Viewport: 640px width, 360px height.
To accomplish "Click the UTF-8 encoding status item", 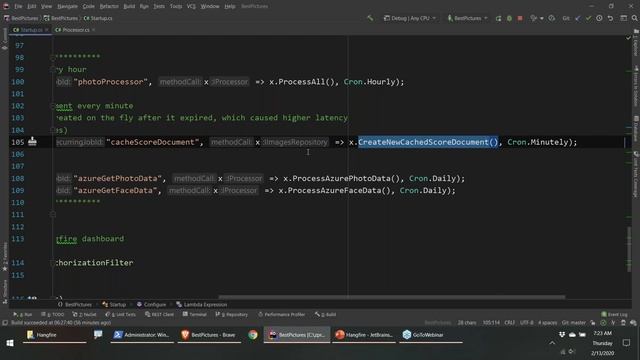I will pos(527,323).
